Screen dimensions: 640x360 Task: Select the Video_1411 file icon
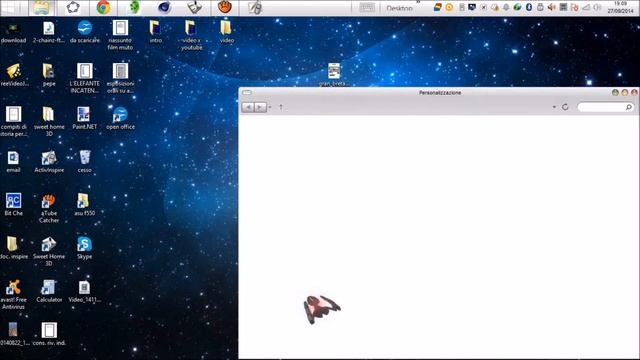(84, 291)
